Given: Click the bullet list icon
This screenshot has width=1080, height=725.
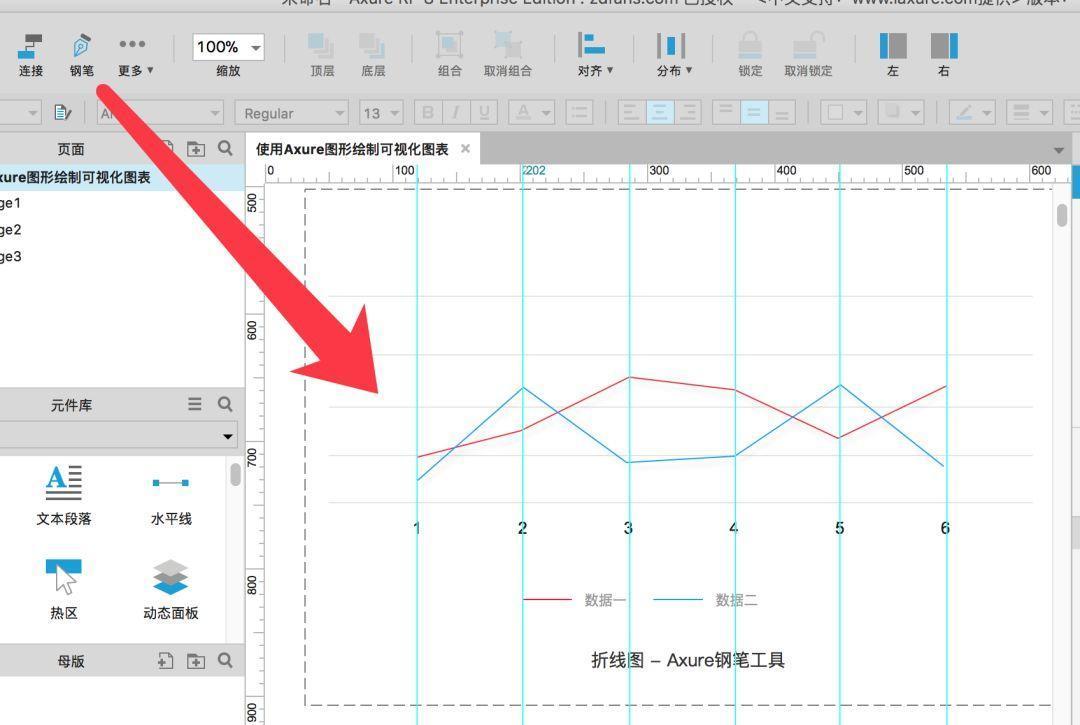Looking at the screenshot, I should [x=579, y=113].
